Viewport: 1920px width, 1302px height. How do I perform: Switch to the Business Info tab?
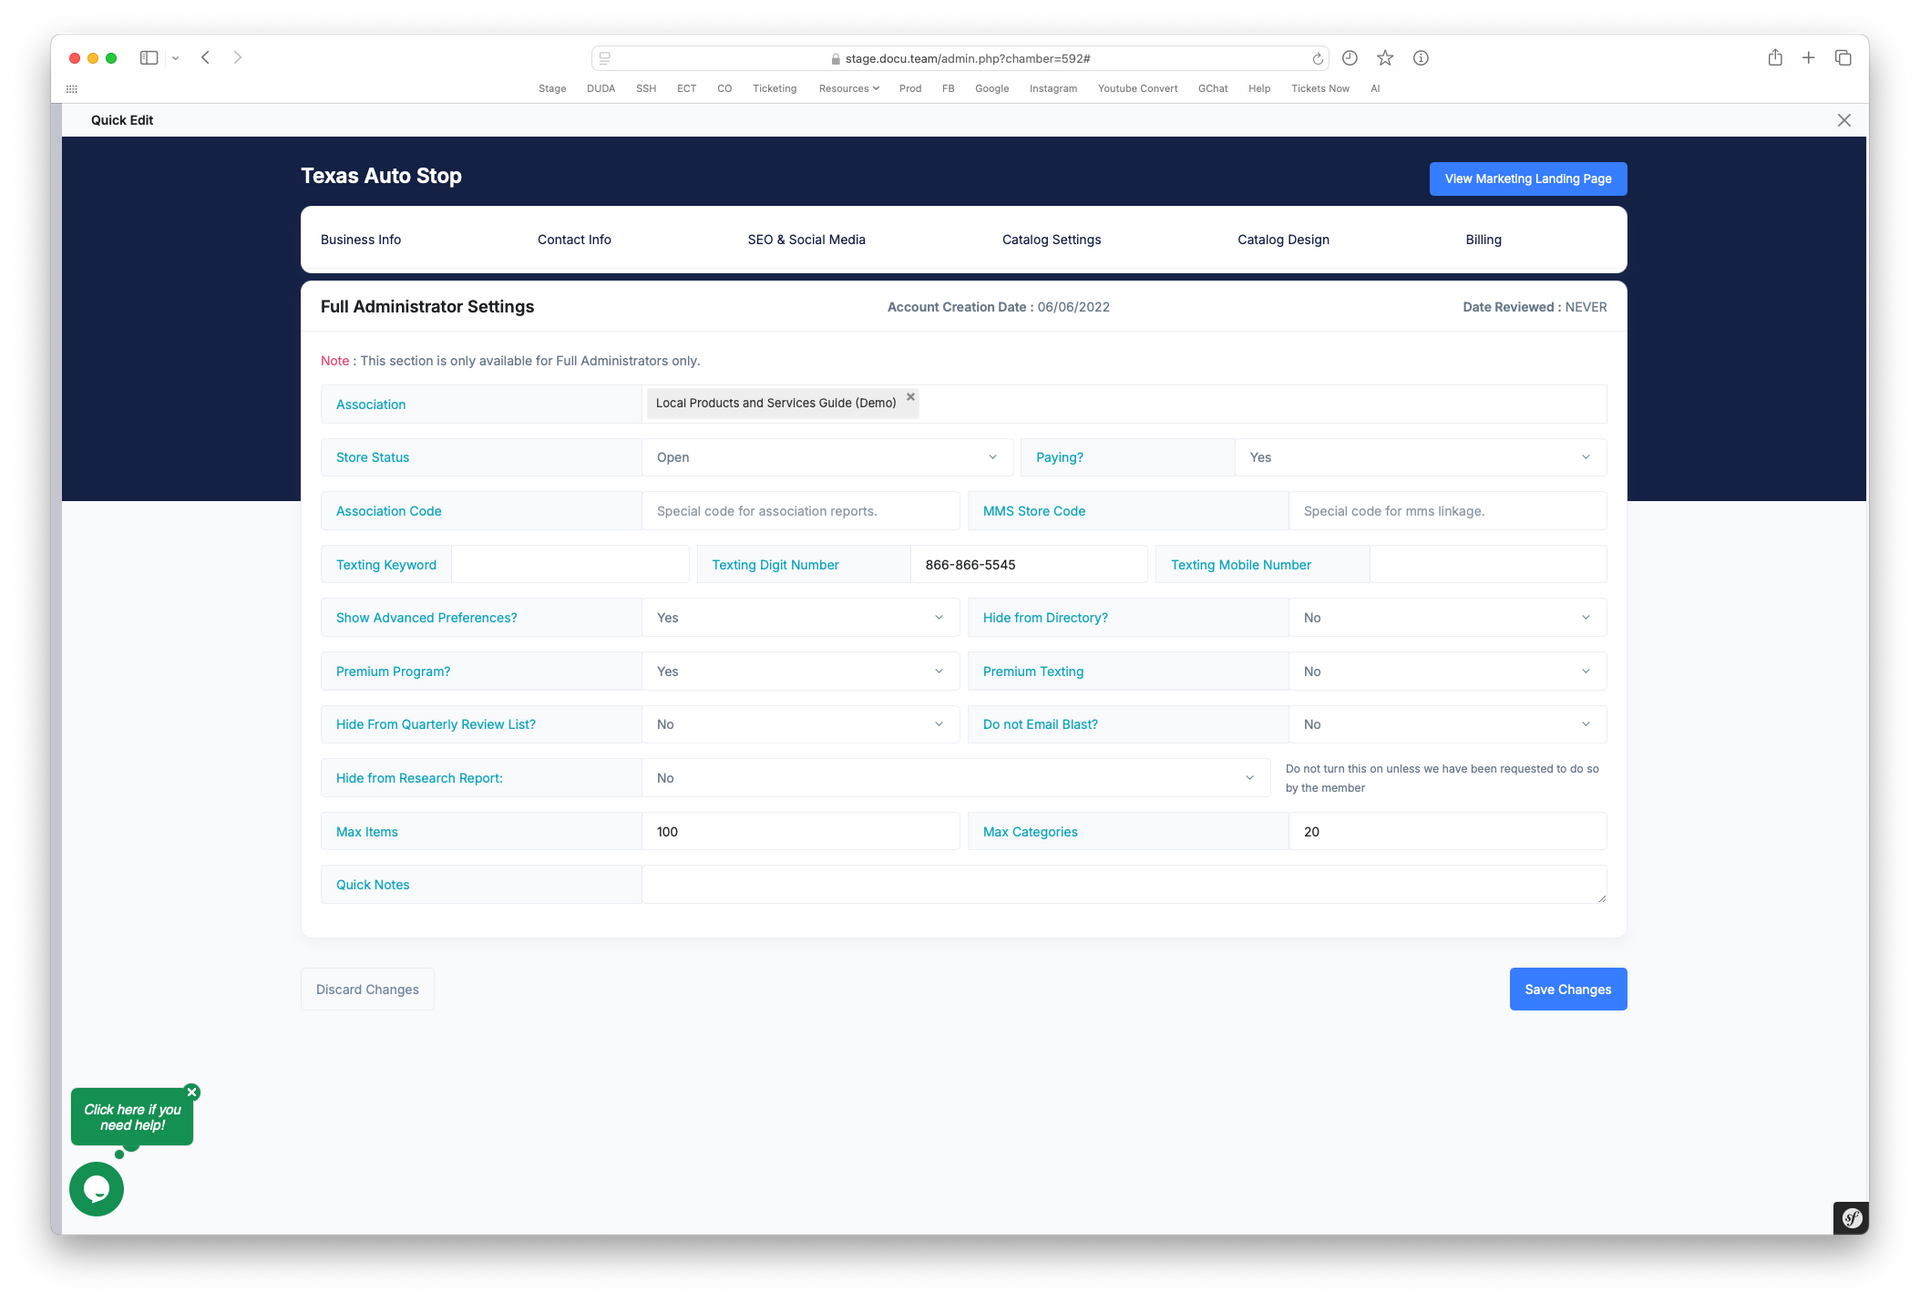coord(361,240)
